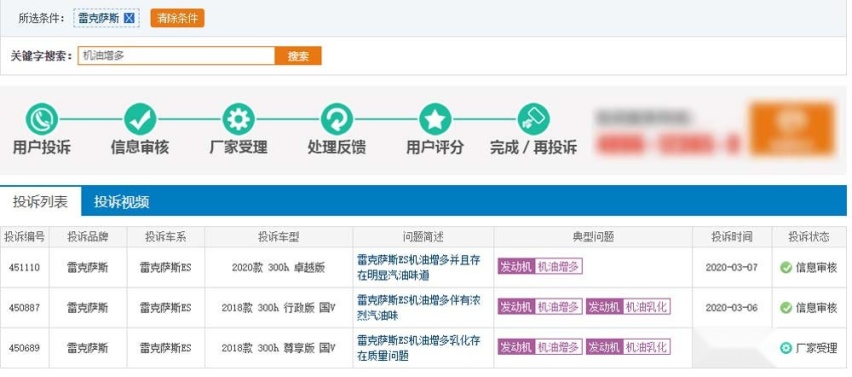Click the blurred orange button at the right of the banner

[x=792, y=129]
